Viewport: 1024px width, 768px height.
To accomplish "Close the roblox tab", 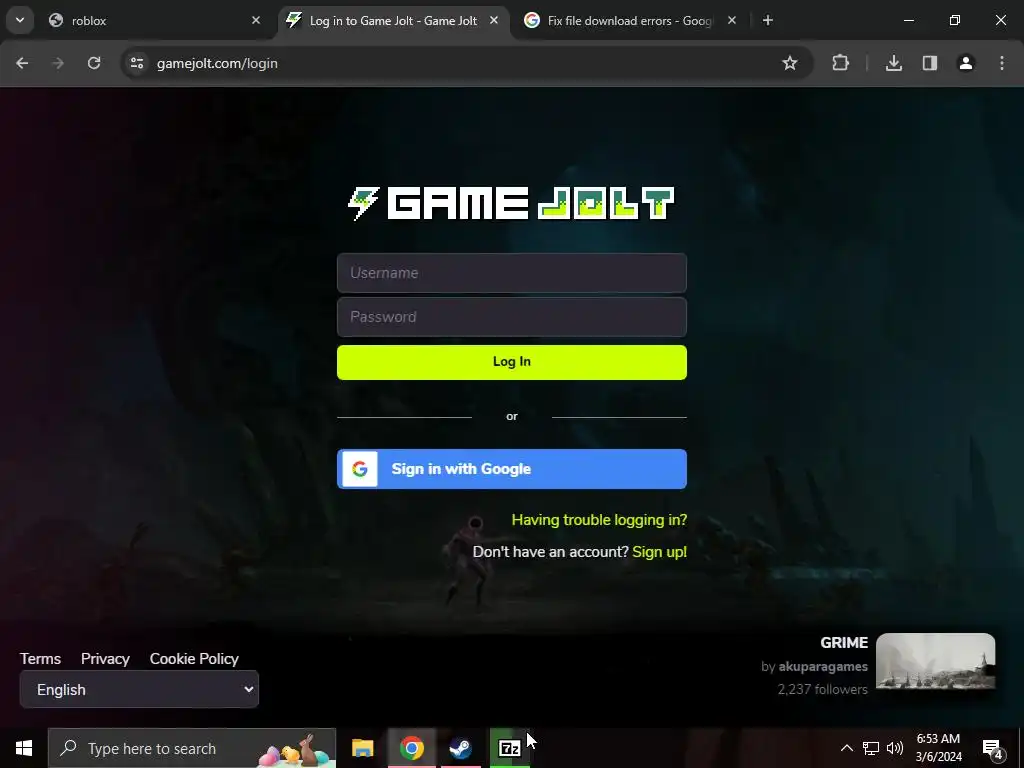I will (256, 20).
